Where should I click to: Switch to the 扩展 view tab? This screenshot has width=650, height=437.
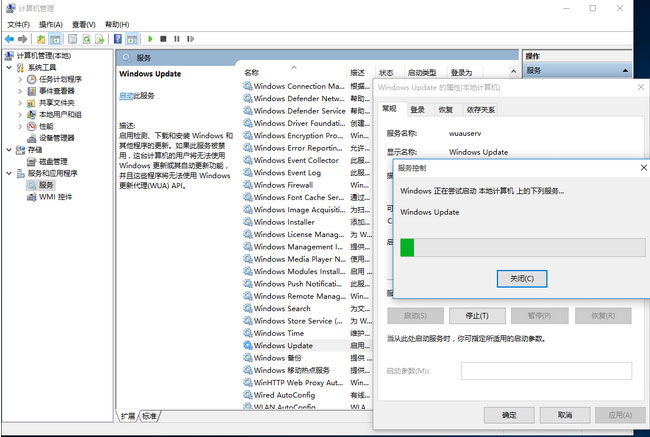(128, 416)
